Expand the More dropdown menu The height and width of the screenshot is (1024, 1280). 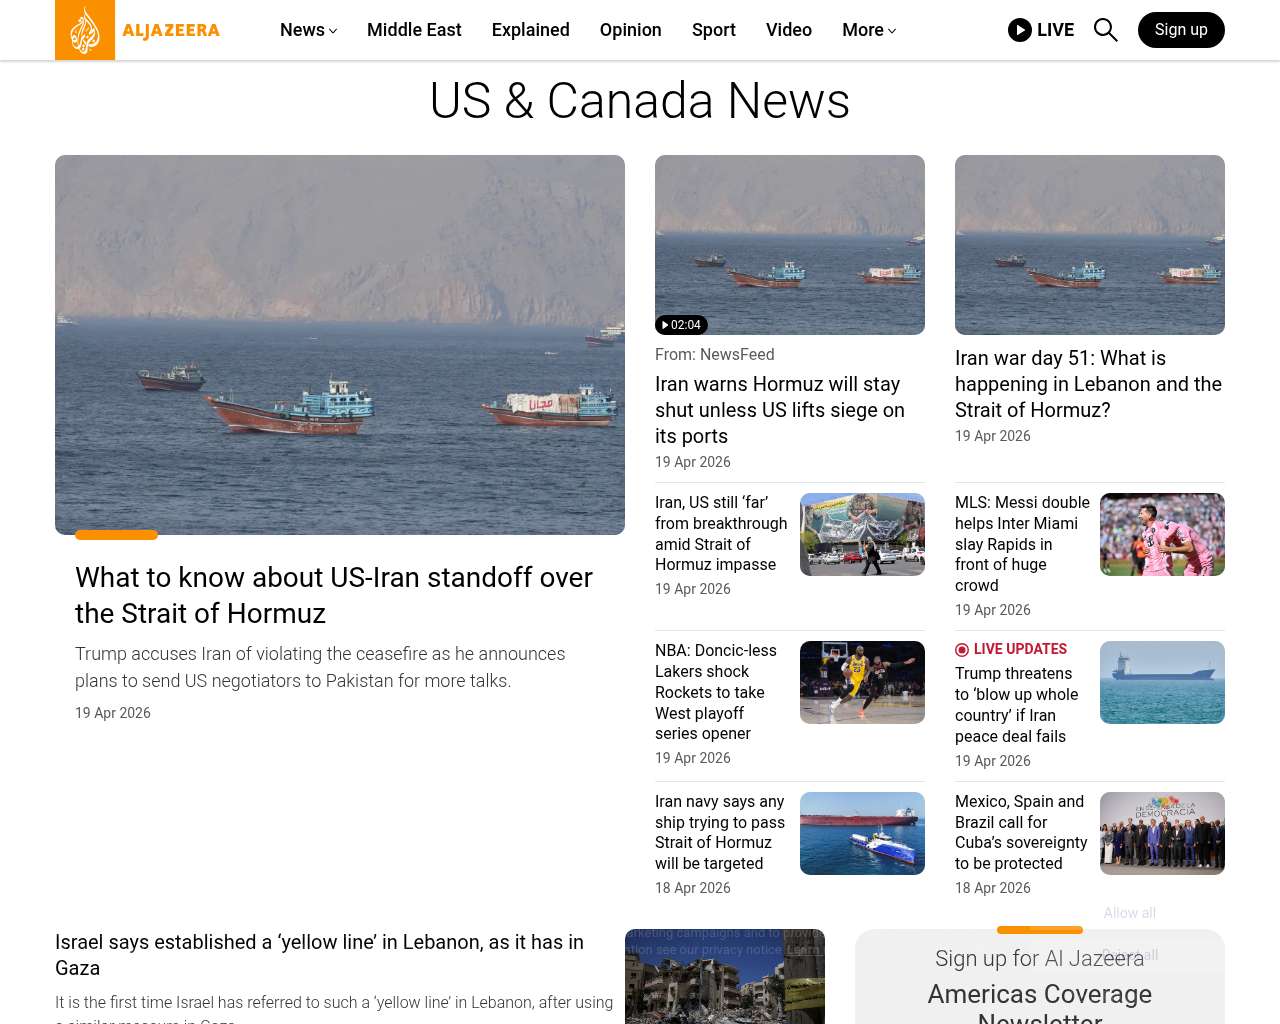[868, 30]
